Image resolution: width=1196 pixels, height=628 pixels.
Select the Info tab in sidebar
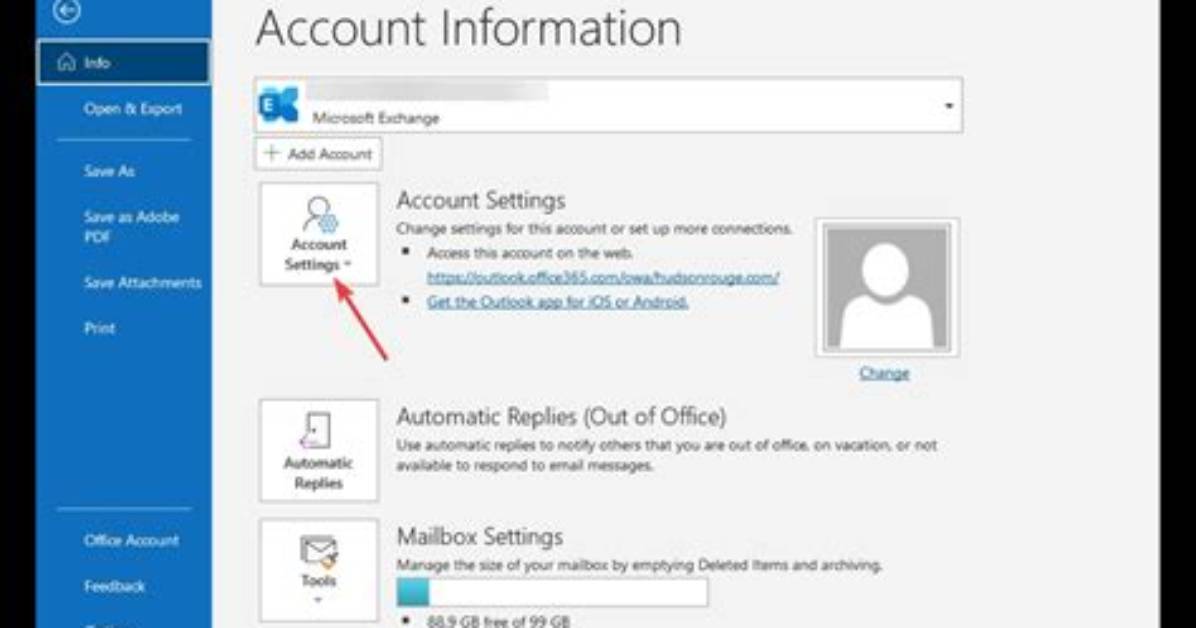coord(124,63)
